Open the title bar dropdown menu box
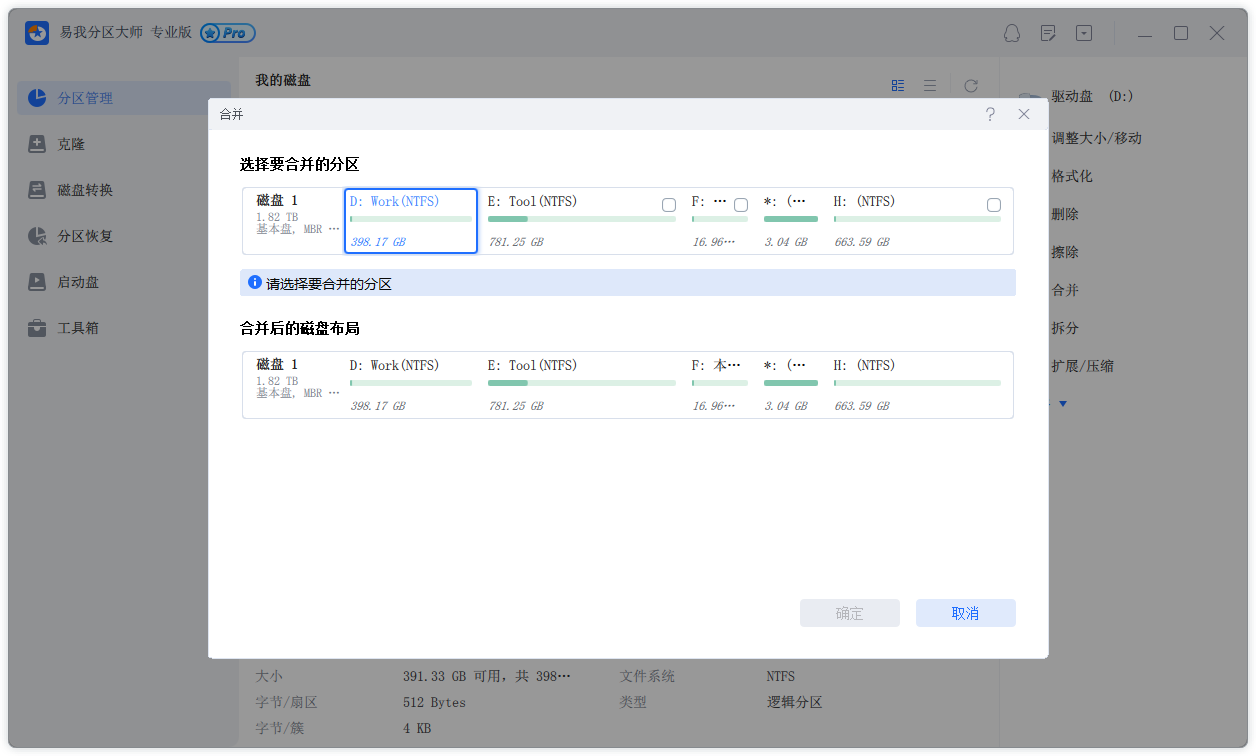Image resolution: width=1256 pixels, height=756 pixels. click(1084, 33)
